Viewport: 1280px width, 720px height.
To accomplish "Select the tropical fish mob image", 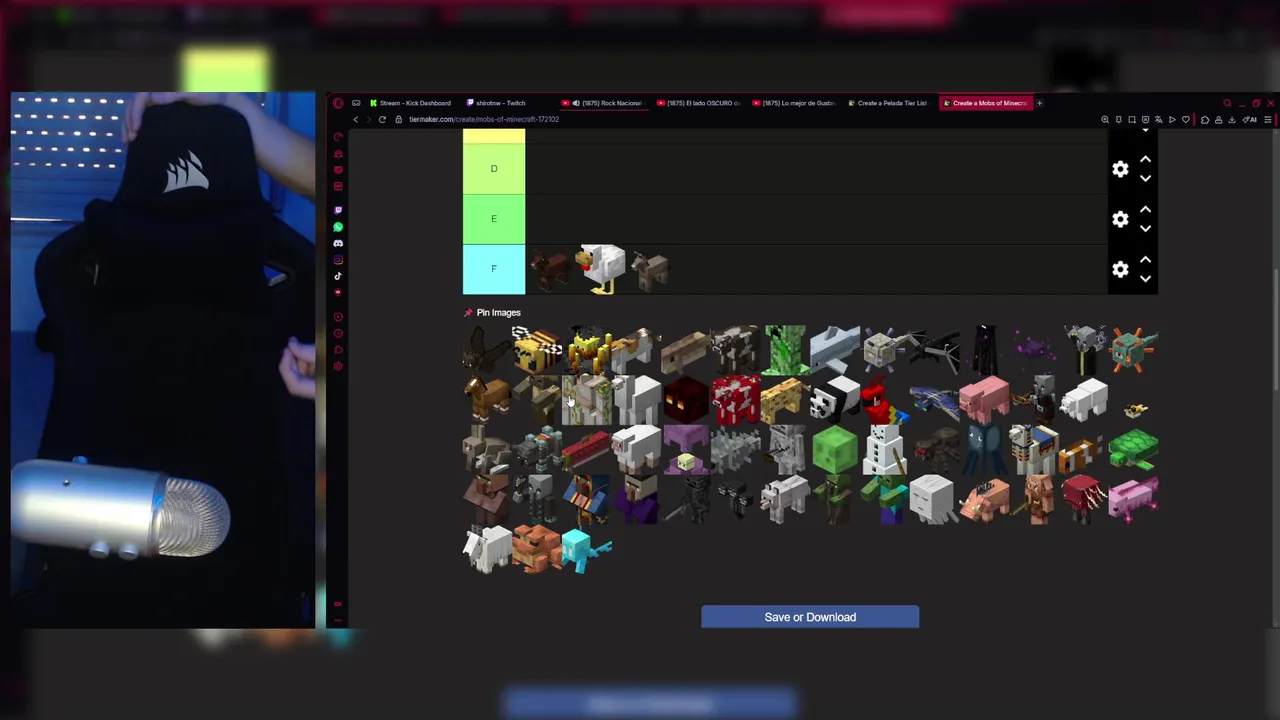I will pos(1083,449).
